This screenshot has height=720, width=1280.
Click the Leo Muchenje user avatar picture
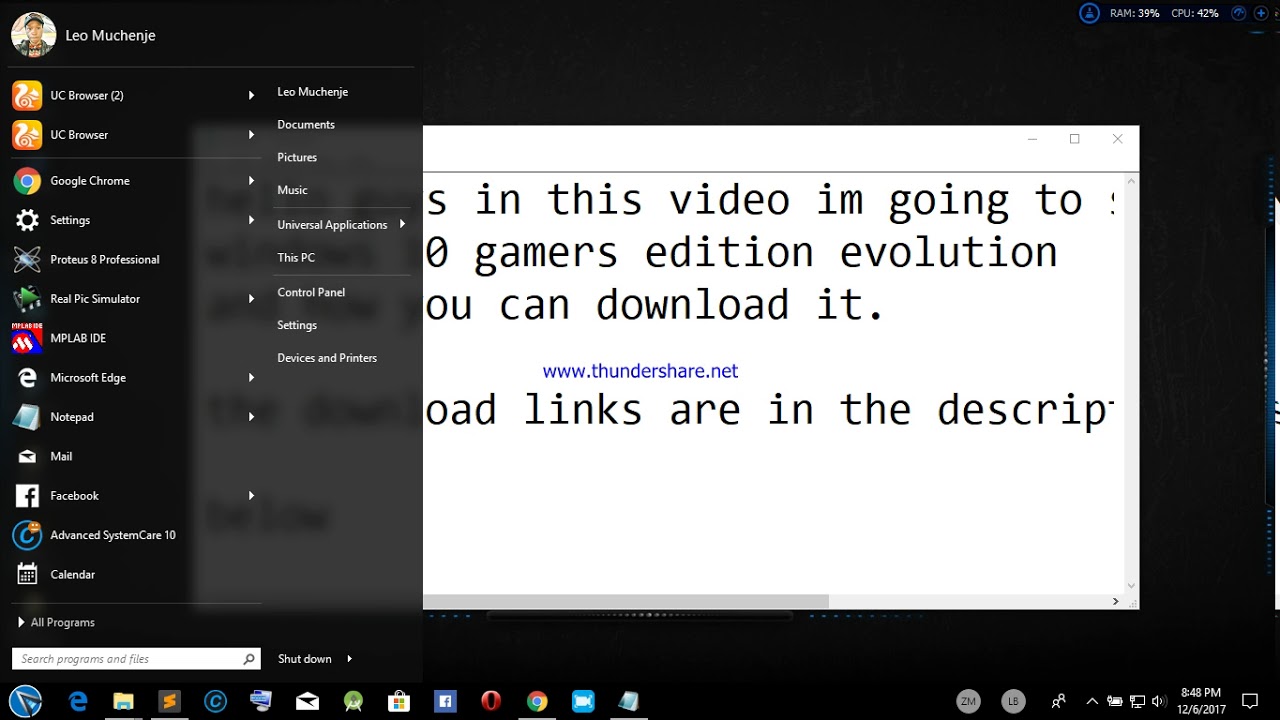33,35
